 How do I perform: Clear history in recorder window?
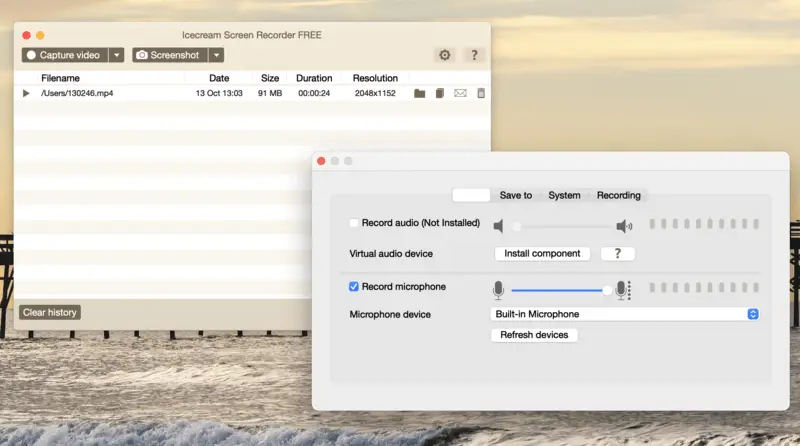click(x=49, y=312)
